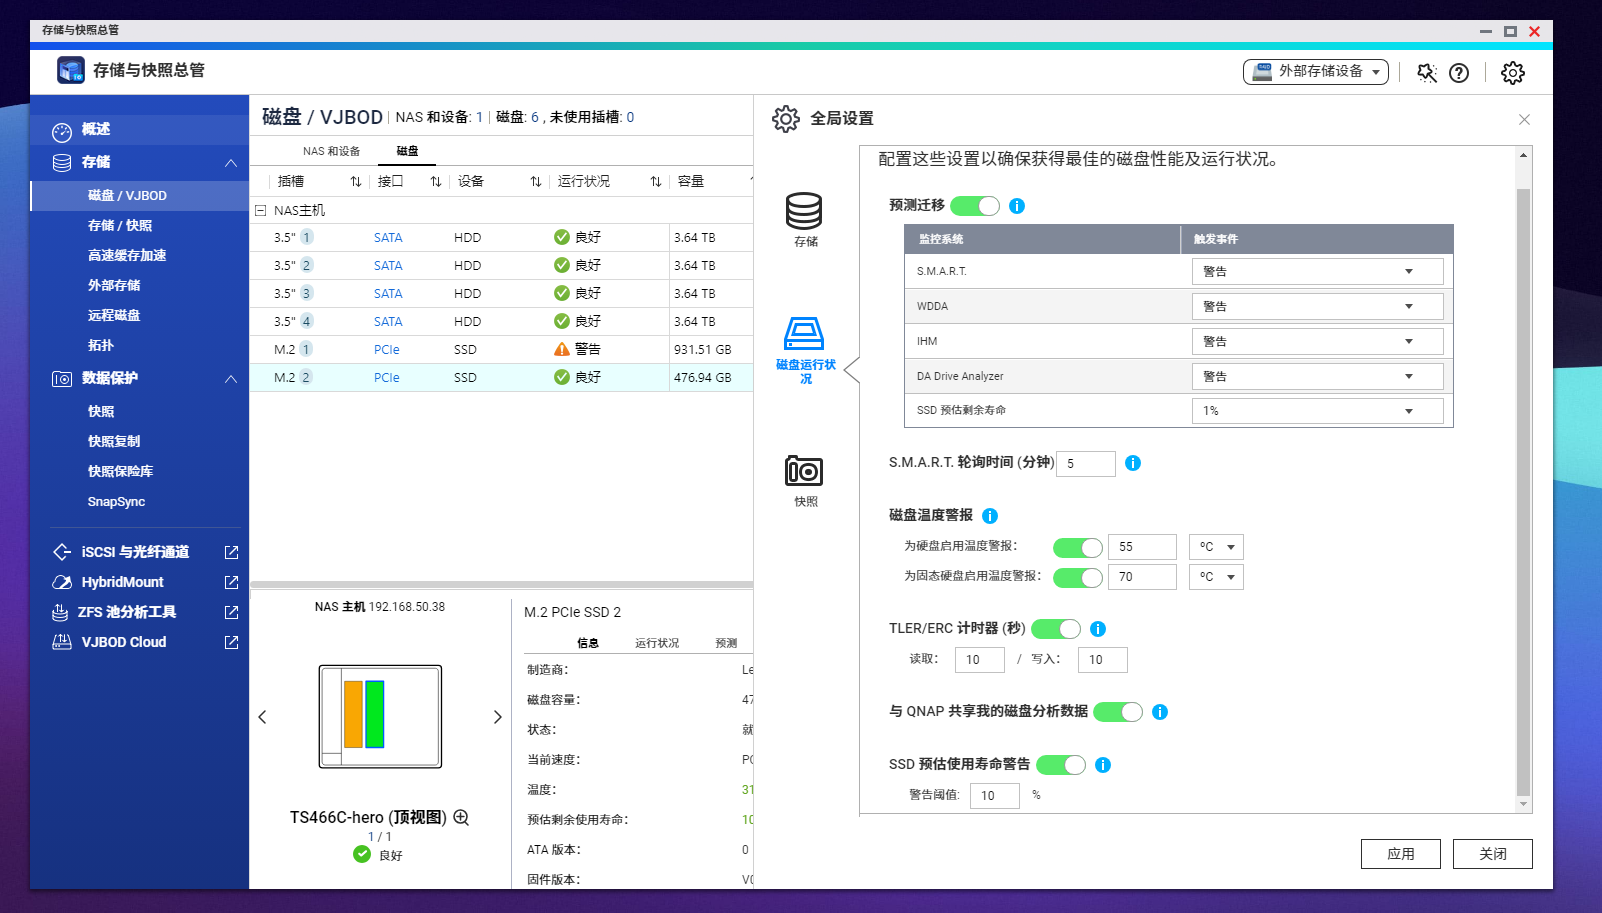Open the PCIe link for M.2 slot 1

(x=386, y=350)
